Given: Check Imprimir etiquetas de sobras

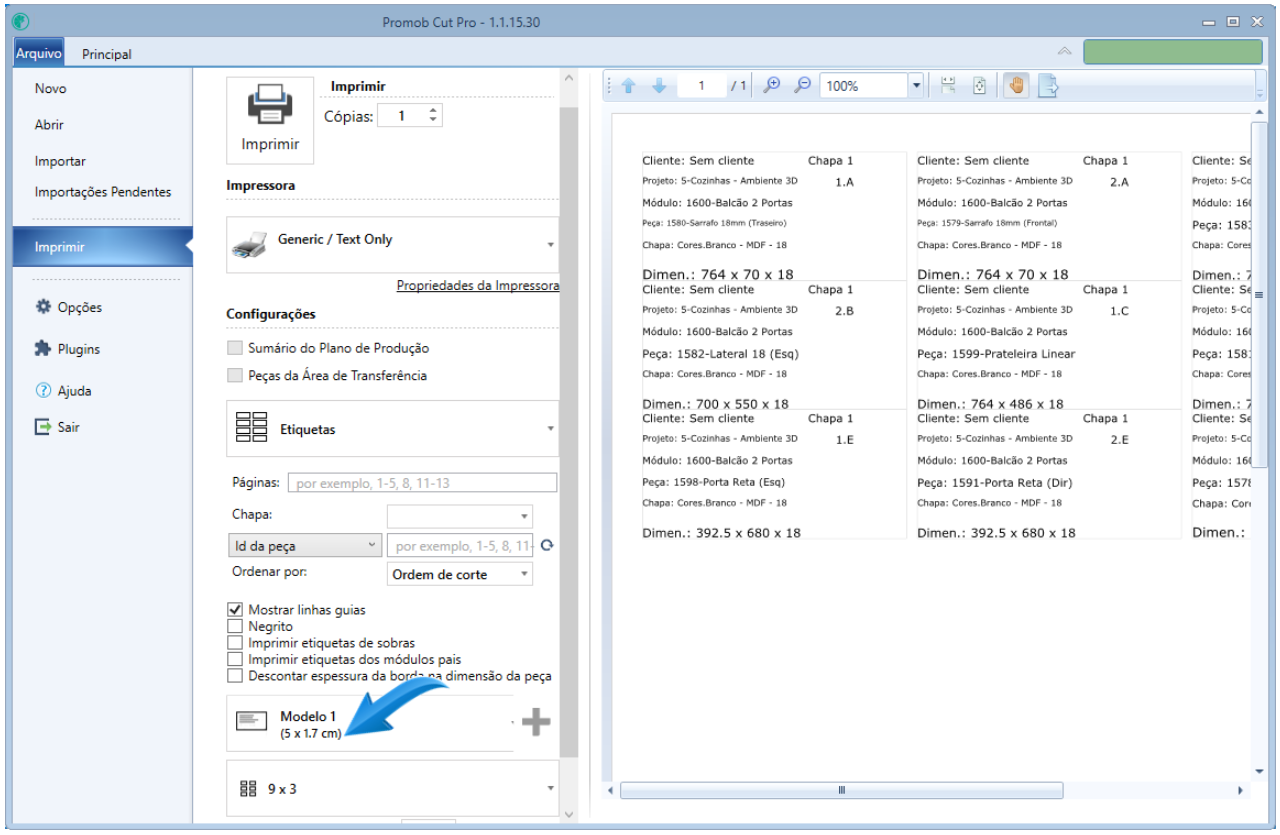Looking at the screenshot, I should tap(235, 643).
